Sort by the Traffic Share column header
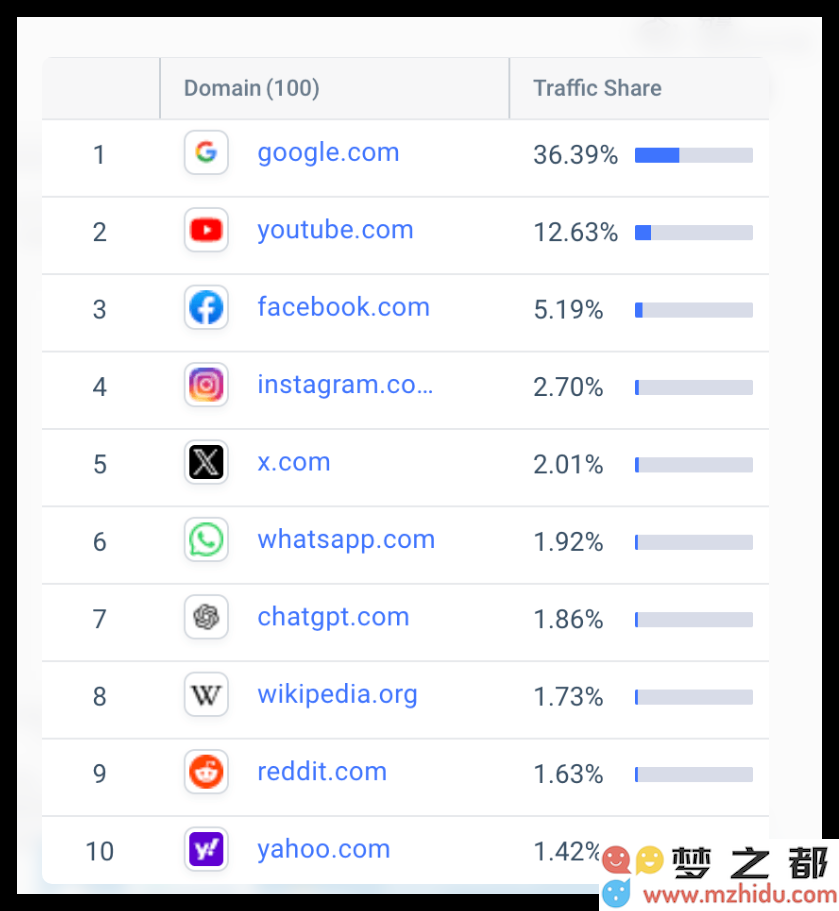Viewport: 839px width, 911px height. 597,88
